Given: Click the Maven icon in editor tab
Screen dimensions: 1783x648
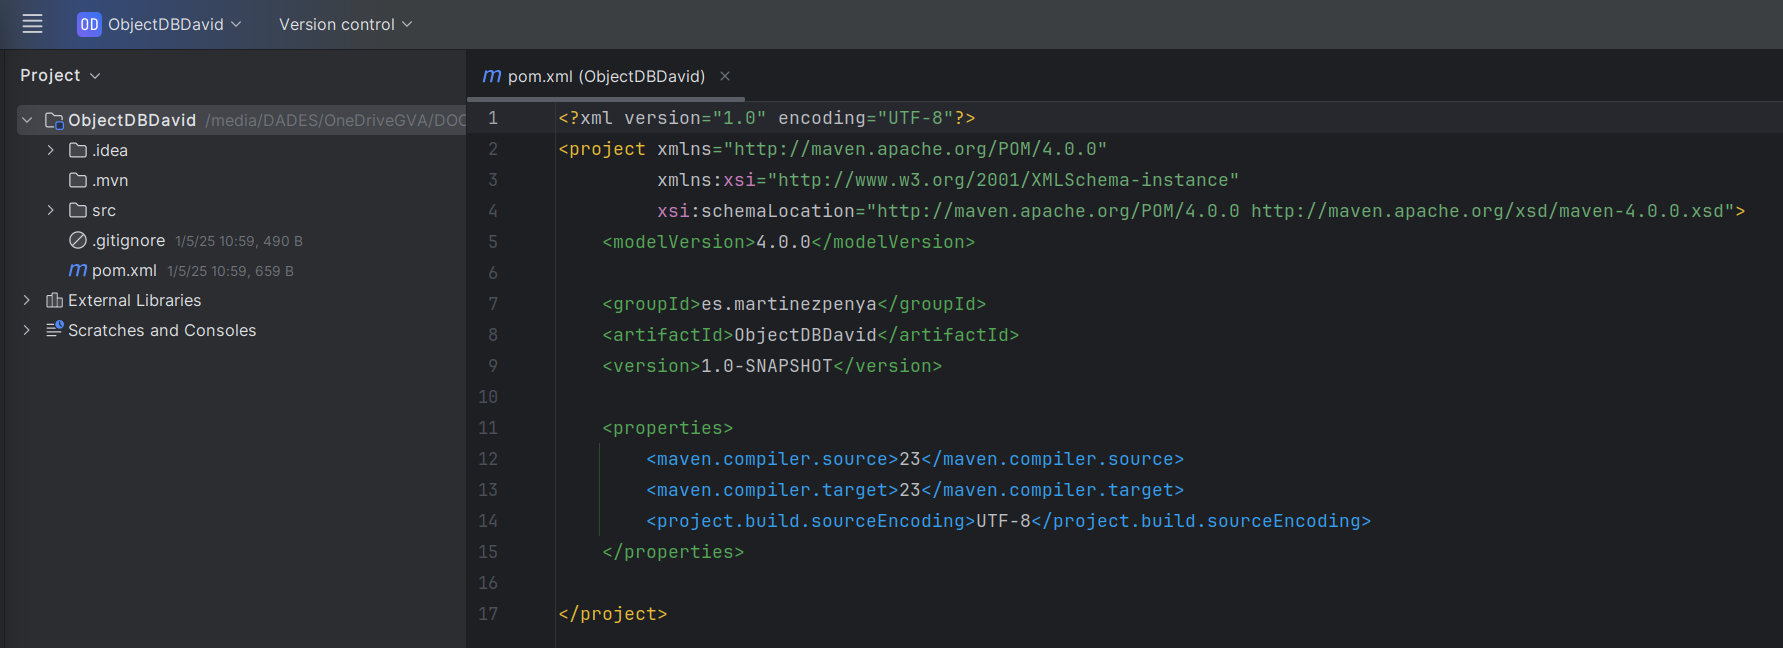Looking at the screenshot, I should 491,76.
